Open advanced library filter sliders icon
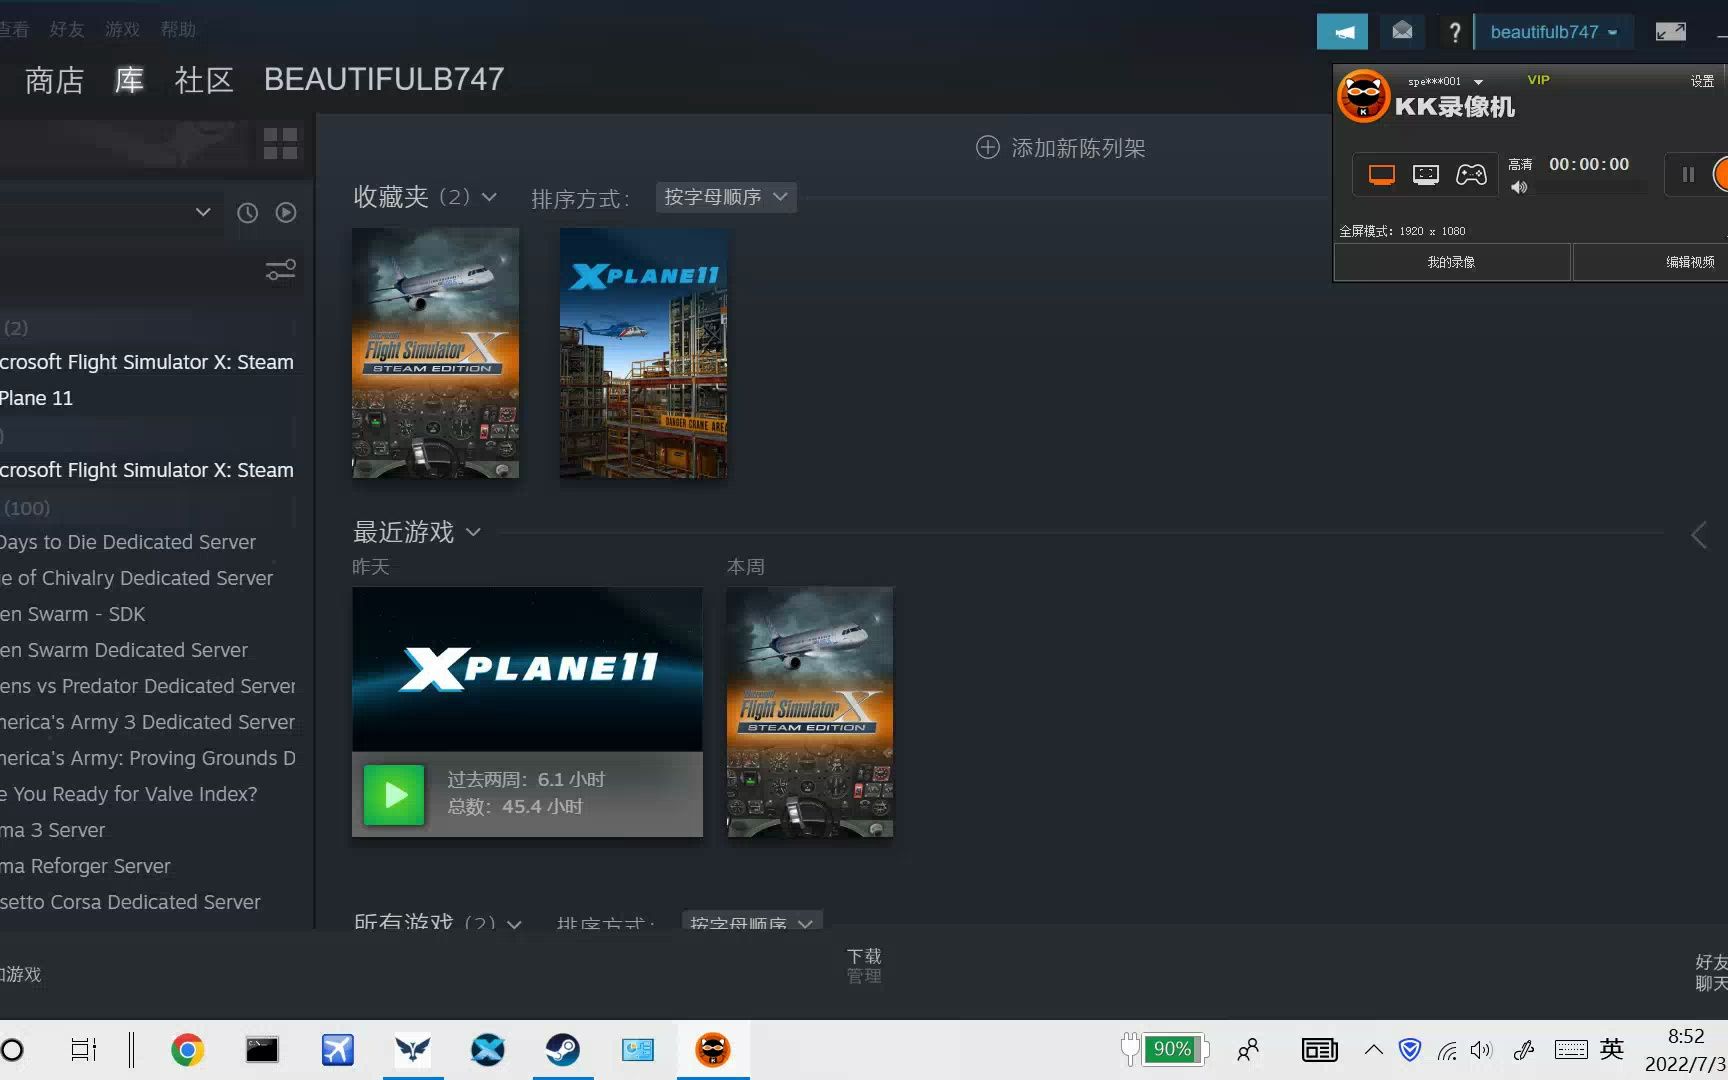Image resolution: width=1728 pixels, height=1080 pixels. tap(280, 270)
